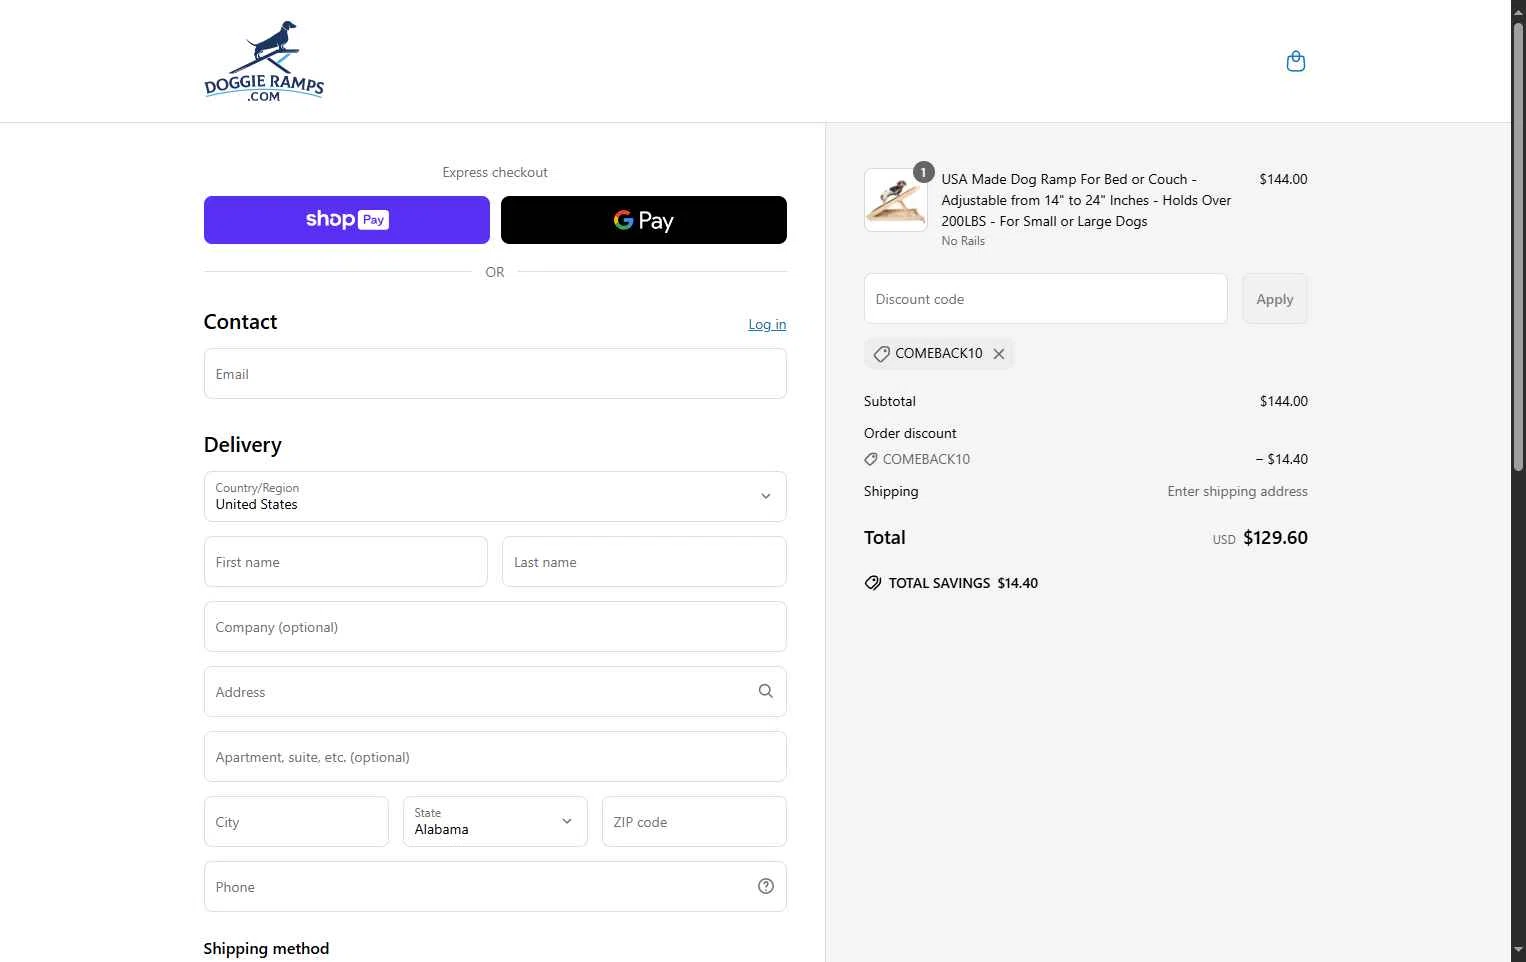Viewport: 1526px width, 962px height.
Task: Remove the COMEBACK10 discount code chip
Action: point(999,354)
